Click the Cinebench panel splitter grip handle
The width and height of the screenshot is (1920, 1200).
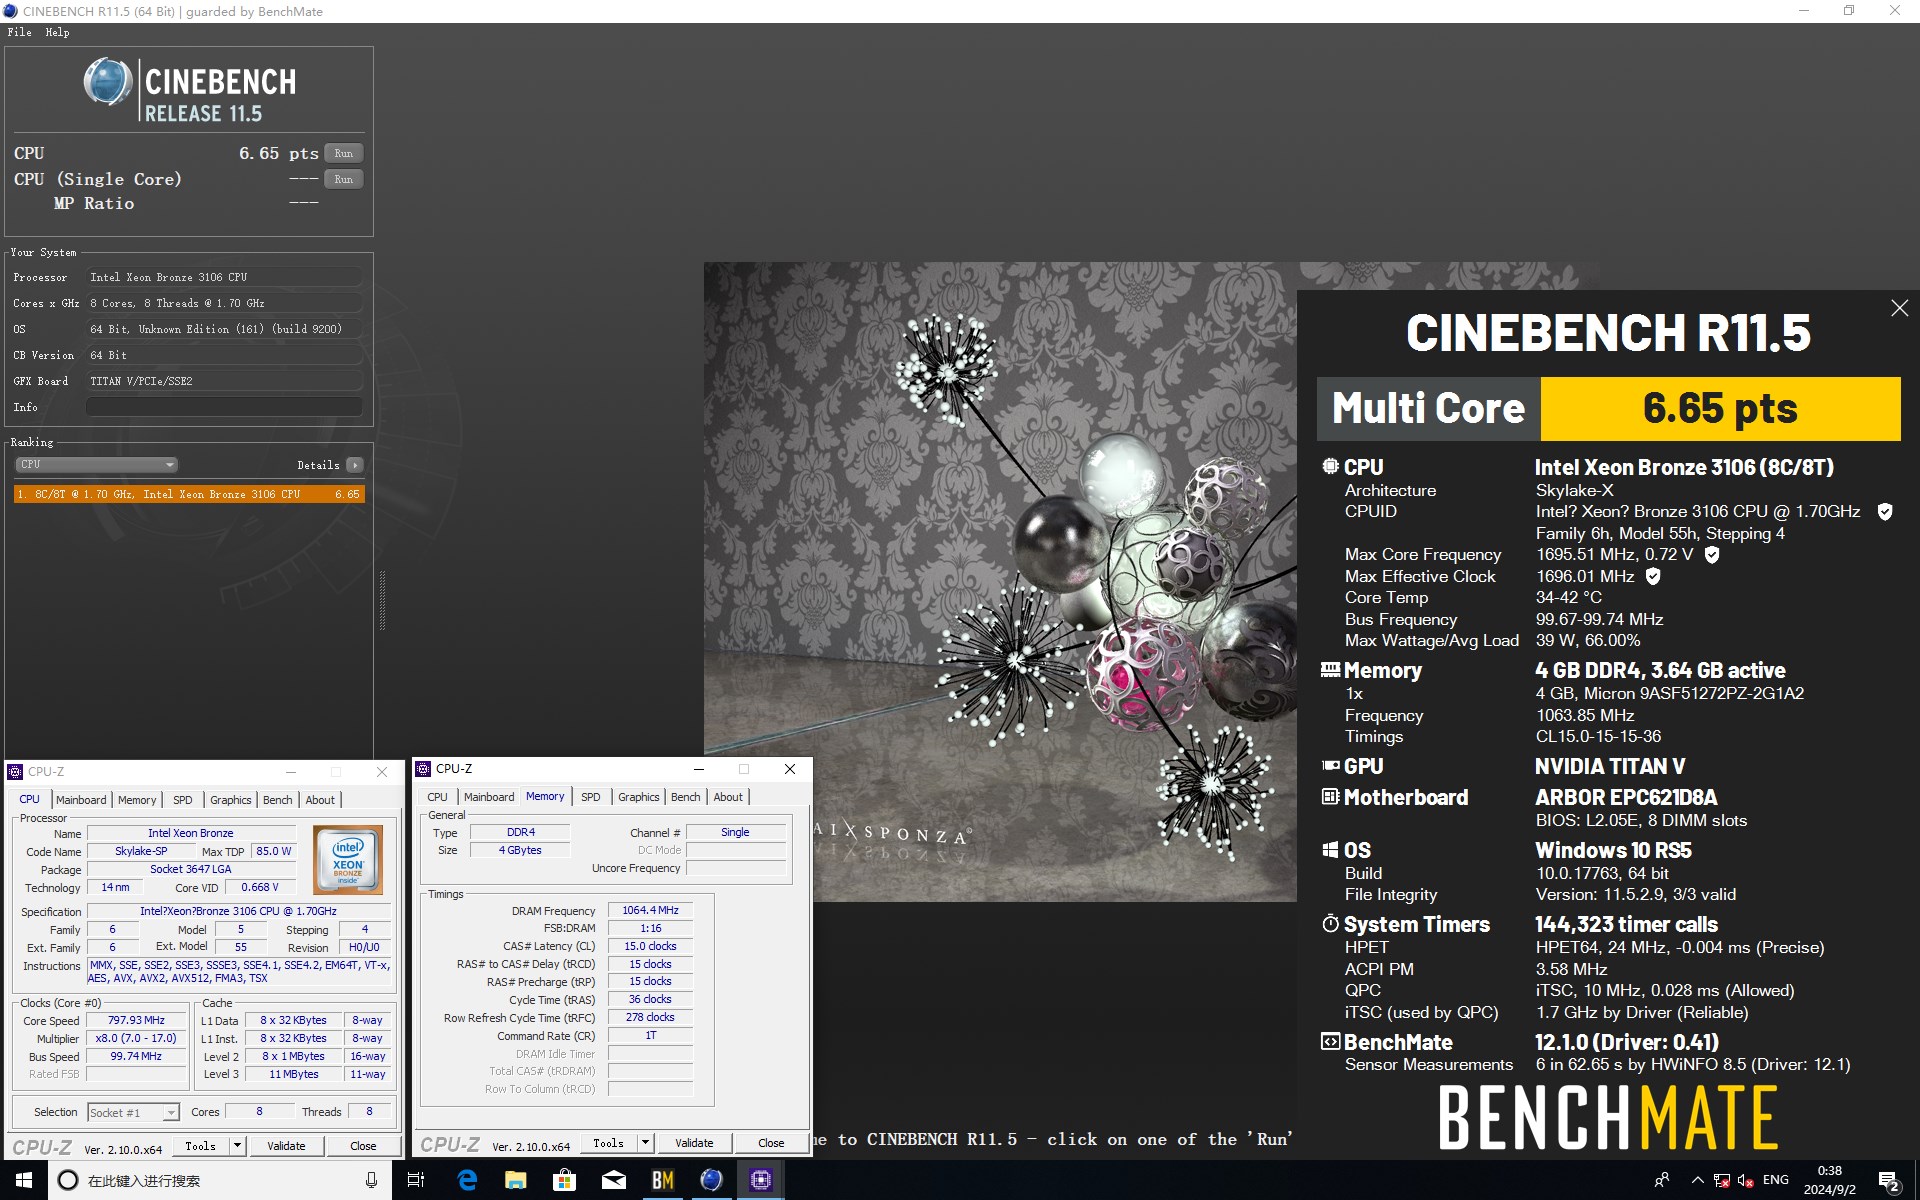click(382, 600)
